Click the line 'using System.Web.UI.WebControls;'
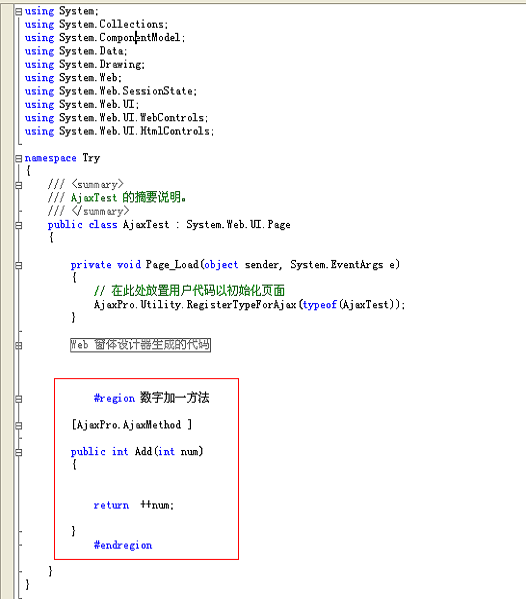Screen dimensions: 526x599 coord(117,118)
